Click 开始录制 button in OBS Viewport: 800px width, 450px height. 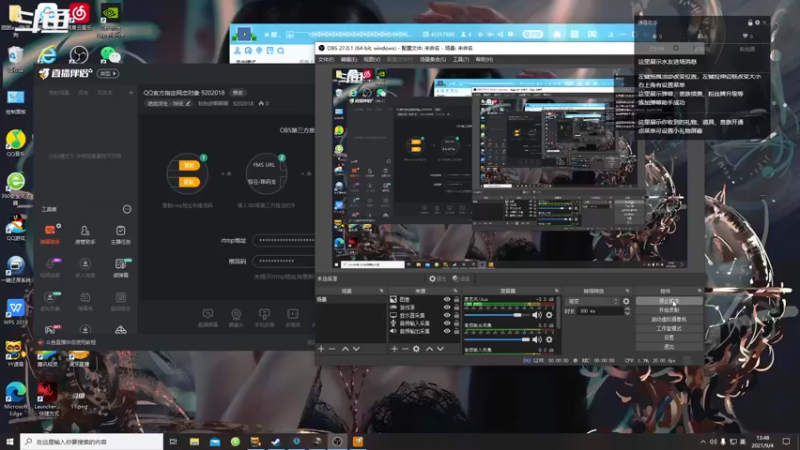tap(669, 310)
